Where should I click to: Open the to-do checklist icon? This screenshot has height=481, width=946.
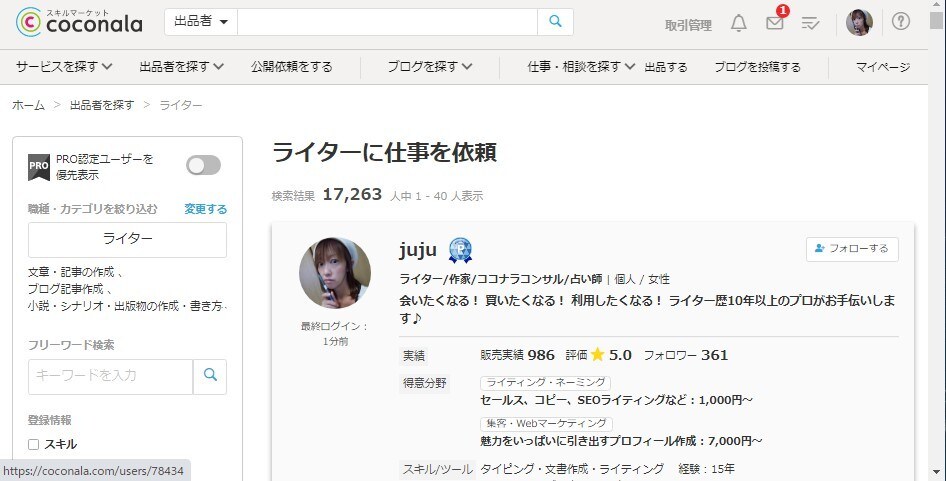[810, 23]
